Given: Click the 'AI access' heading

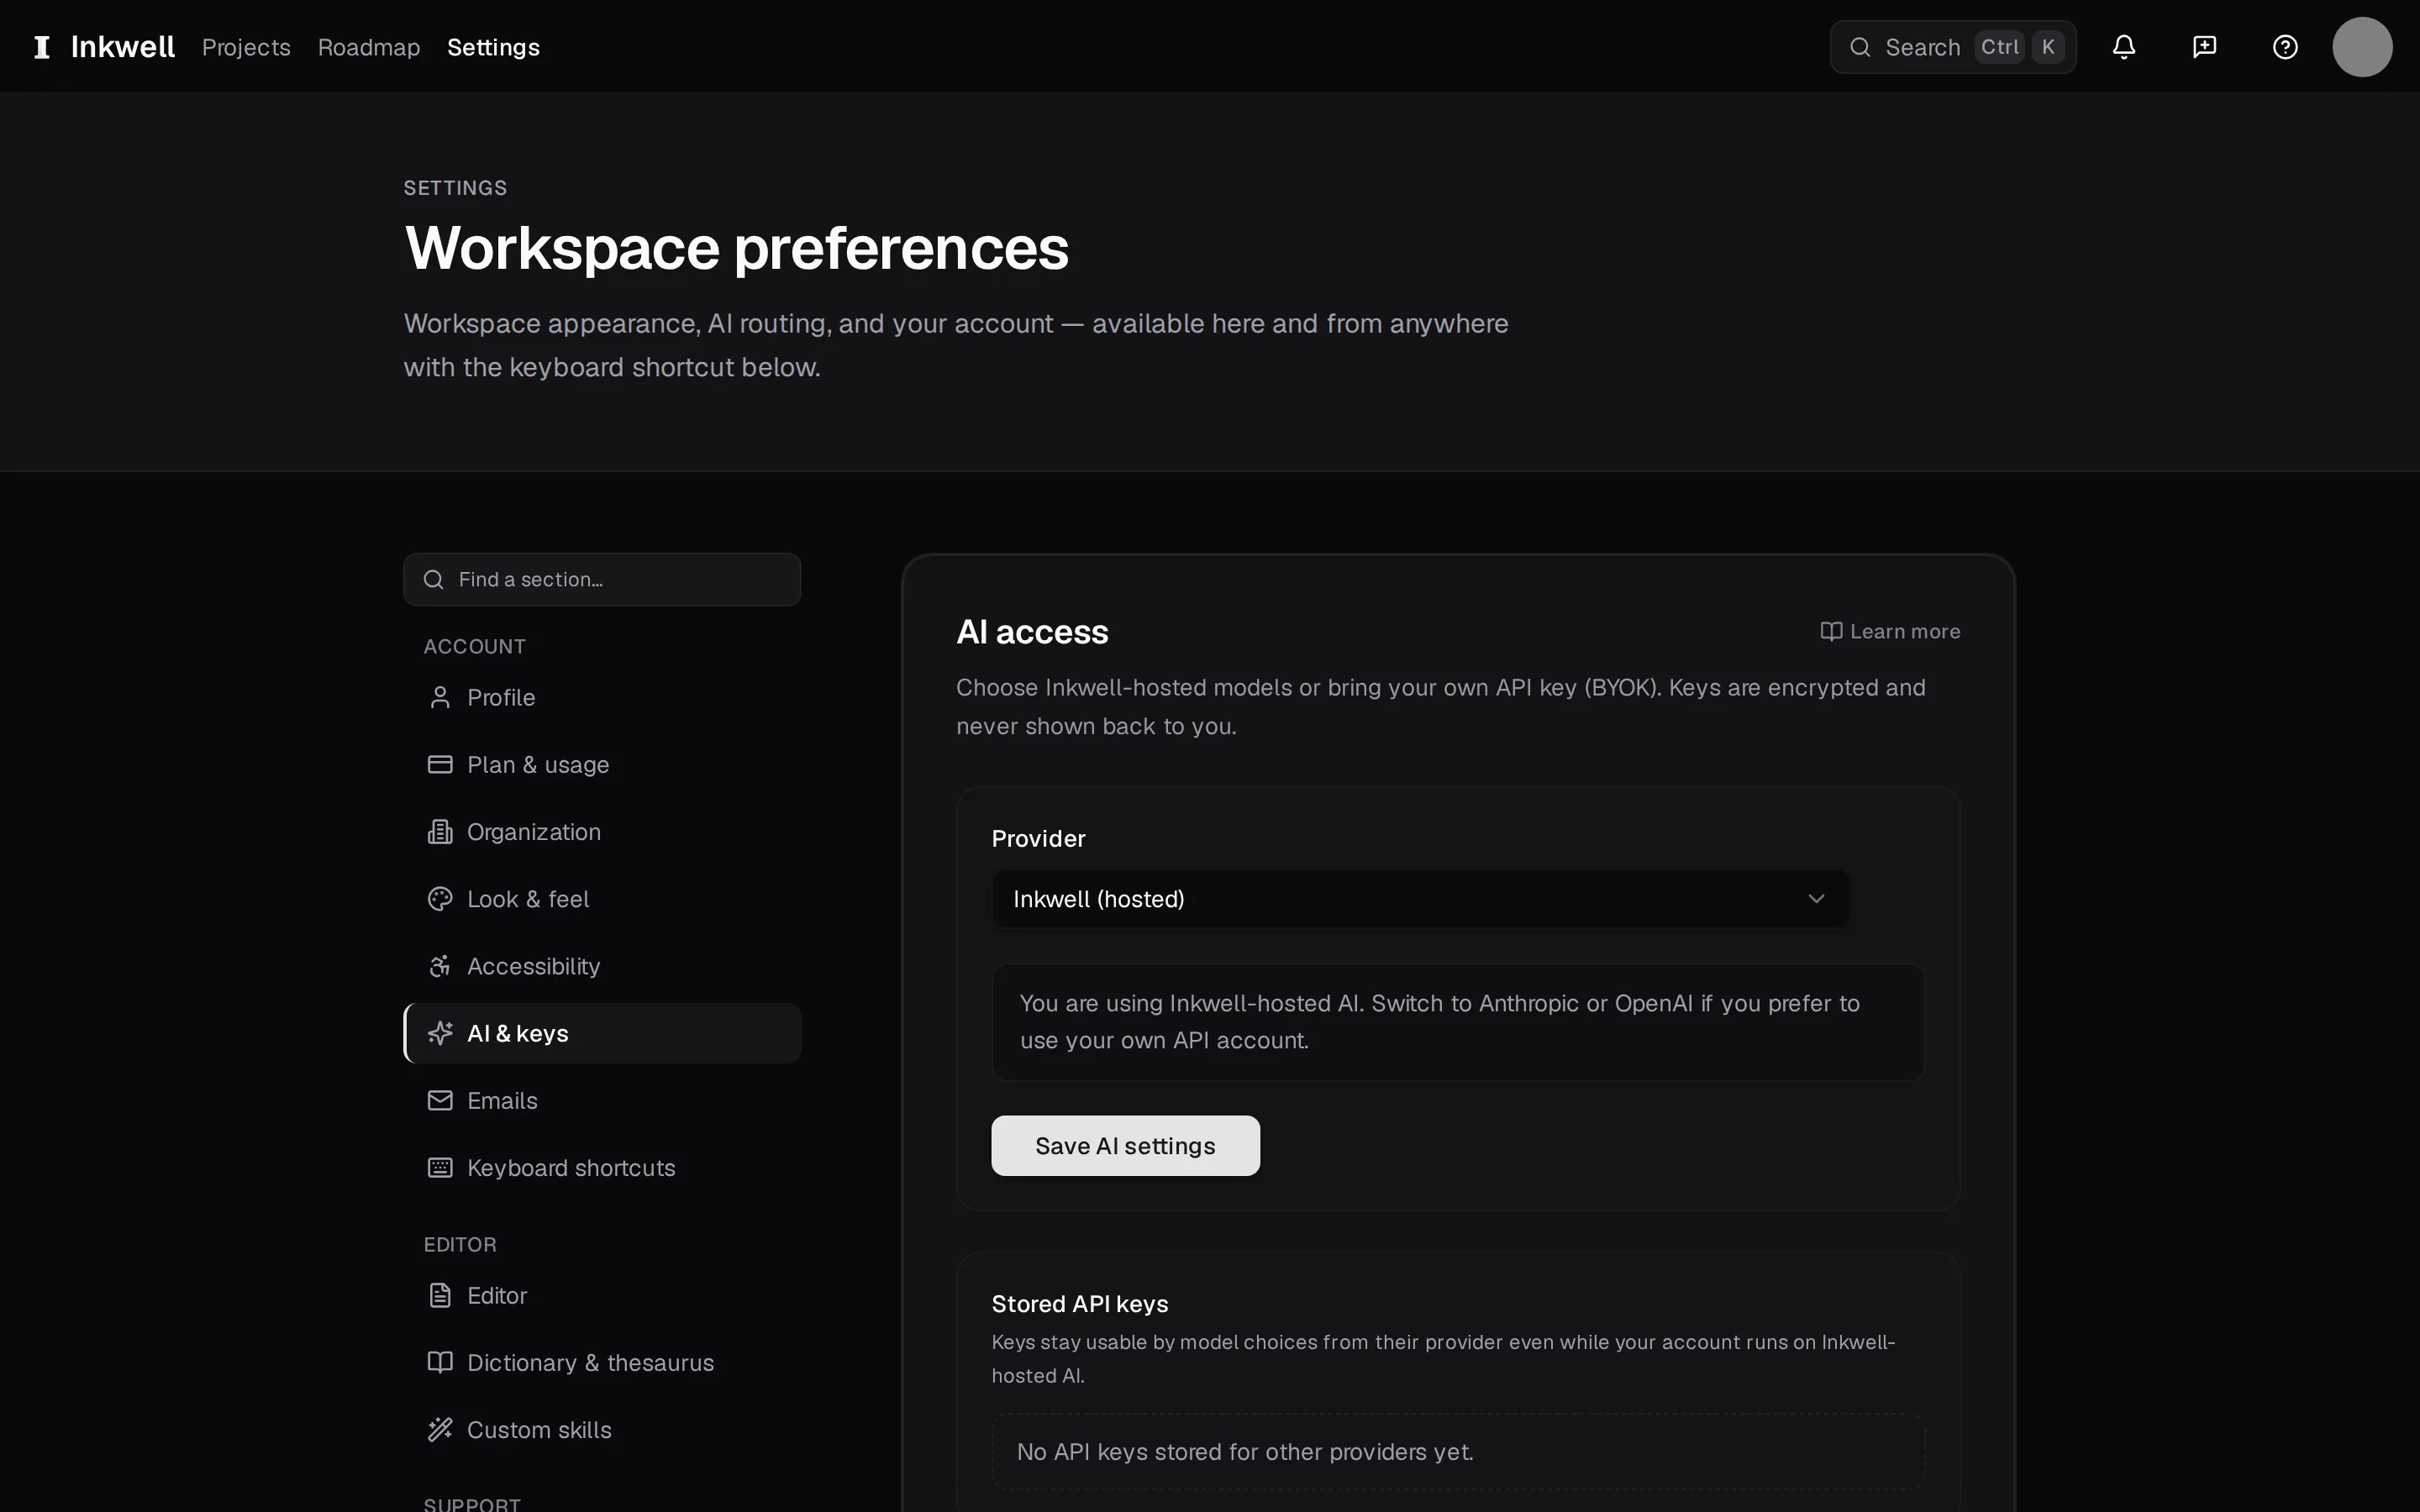Looking at the screenshot, I should click(1032, 632).
